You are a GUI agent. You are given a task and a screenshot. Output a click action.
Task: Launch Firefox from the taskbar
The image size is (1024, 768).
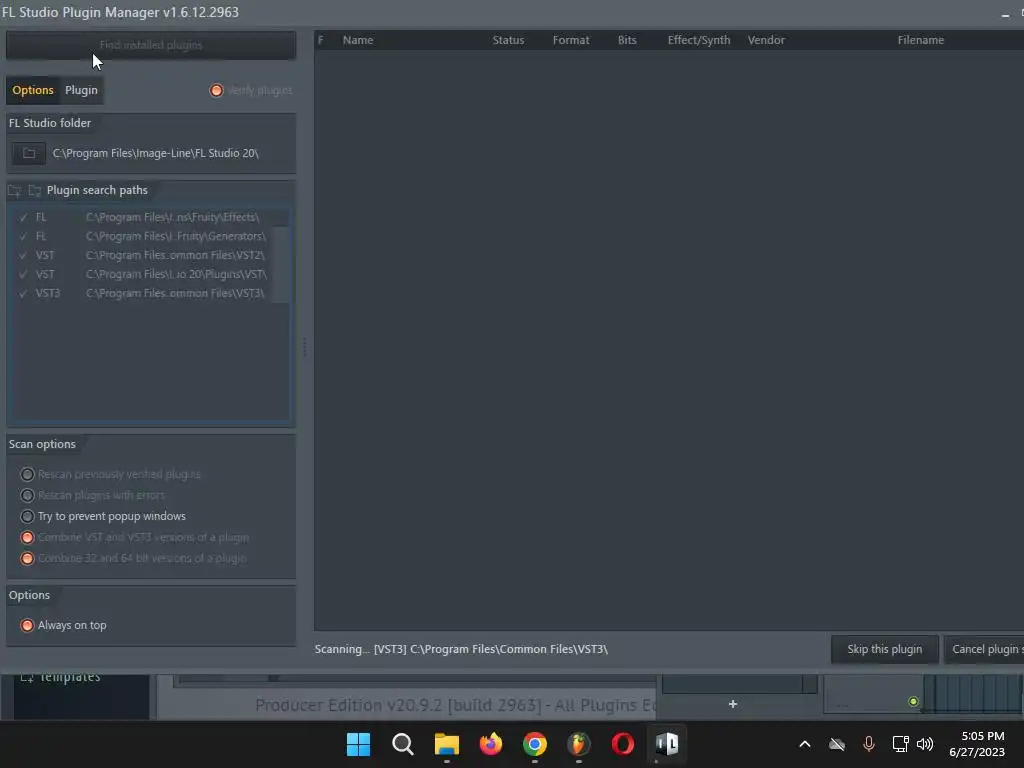click(490, 744)
